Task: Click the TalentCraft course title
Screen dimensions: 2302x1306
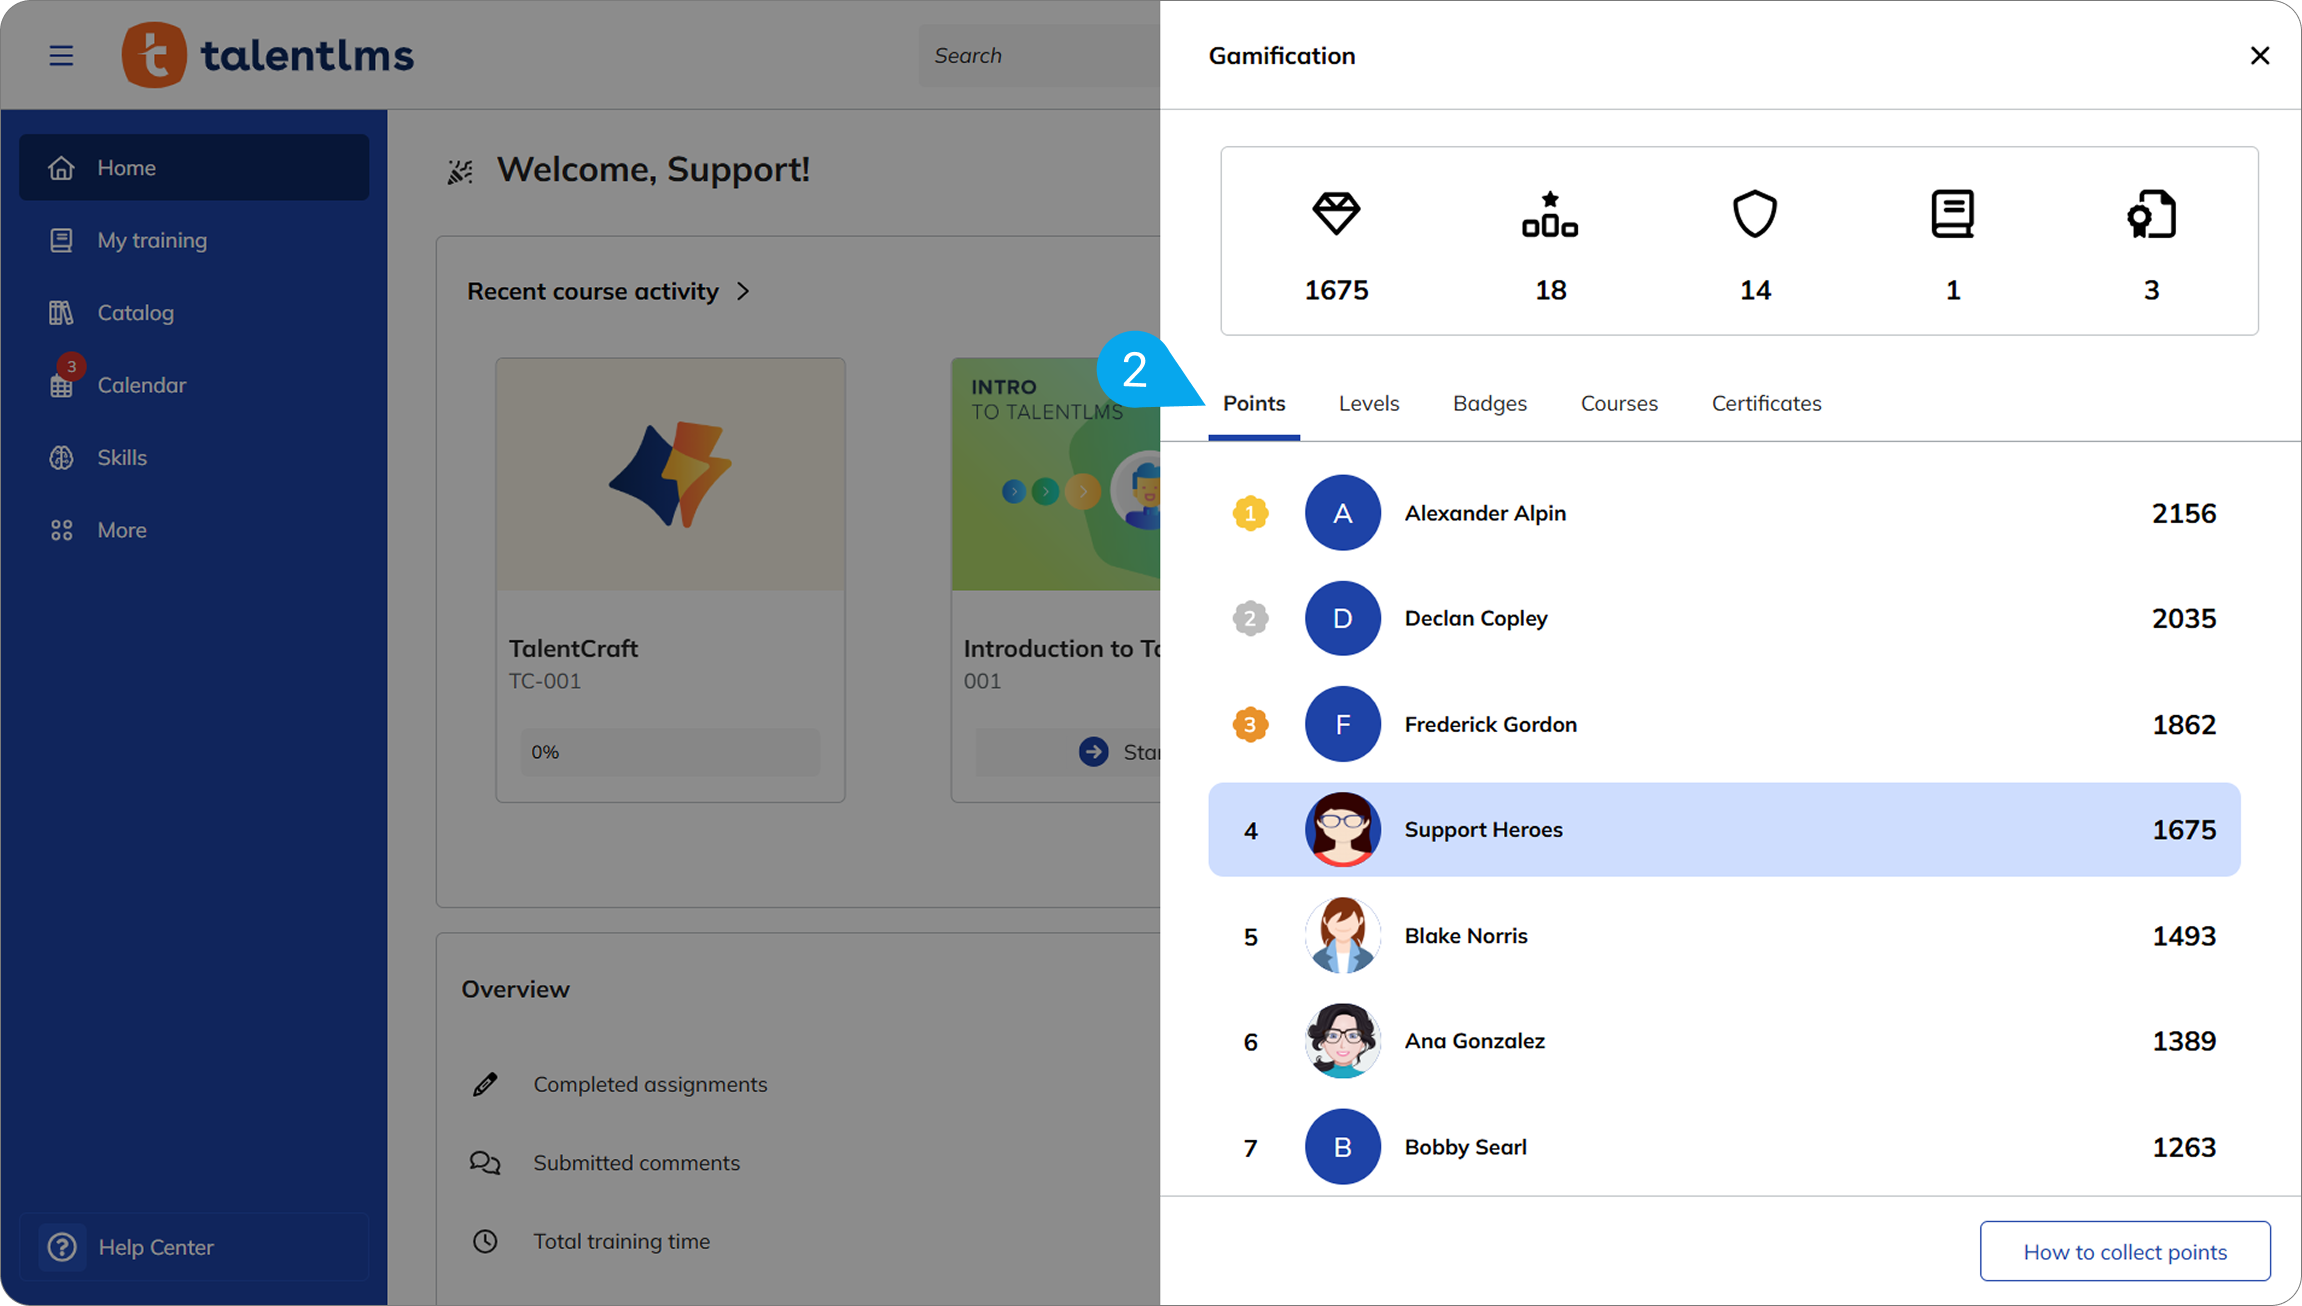Action: click(573, 648)
